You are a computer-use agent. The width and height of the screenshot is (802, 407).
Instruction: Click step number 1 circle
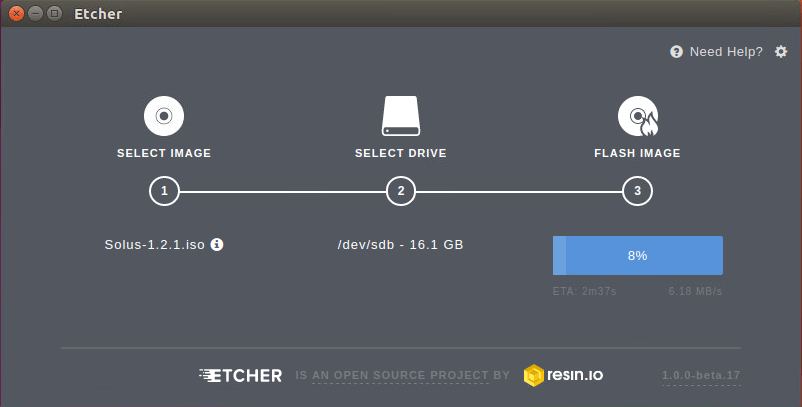[164, 191]
